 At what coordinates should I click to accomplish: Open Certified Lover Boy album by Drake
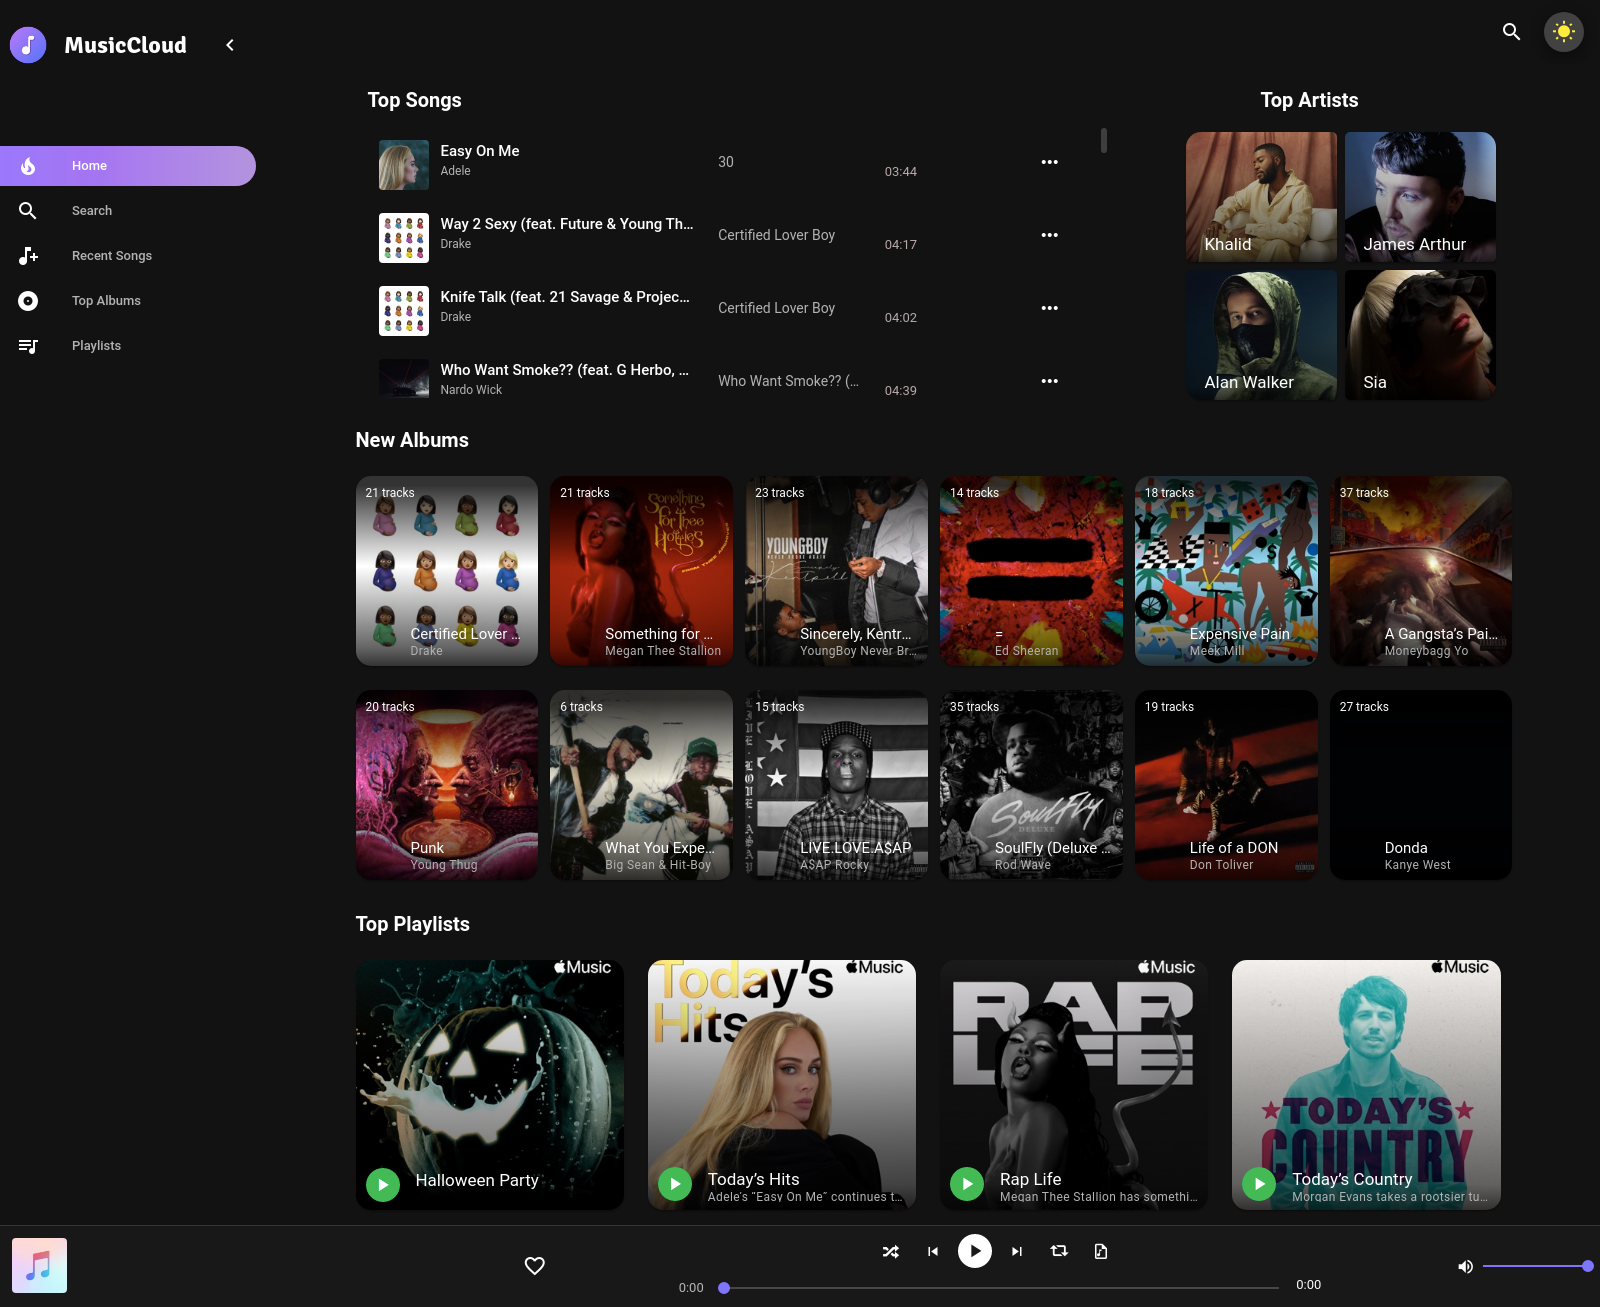coord(447,571)
